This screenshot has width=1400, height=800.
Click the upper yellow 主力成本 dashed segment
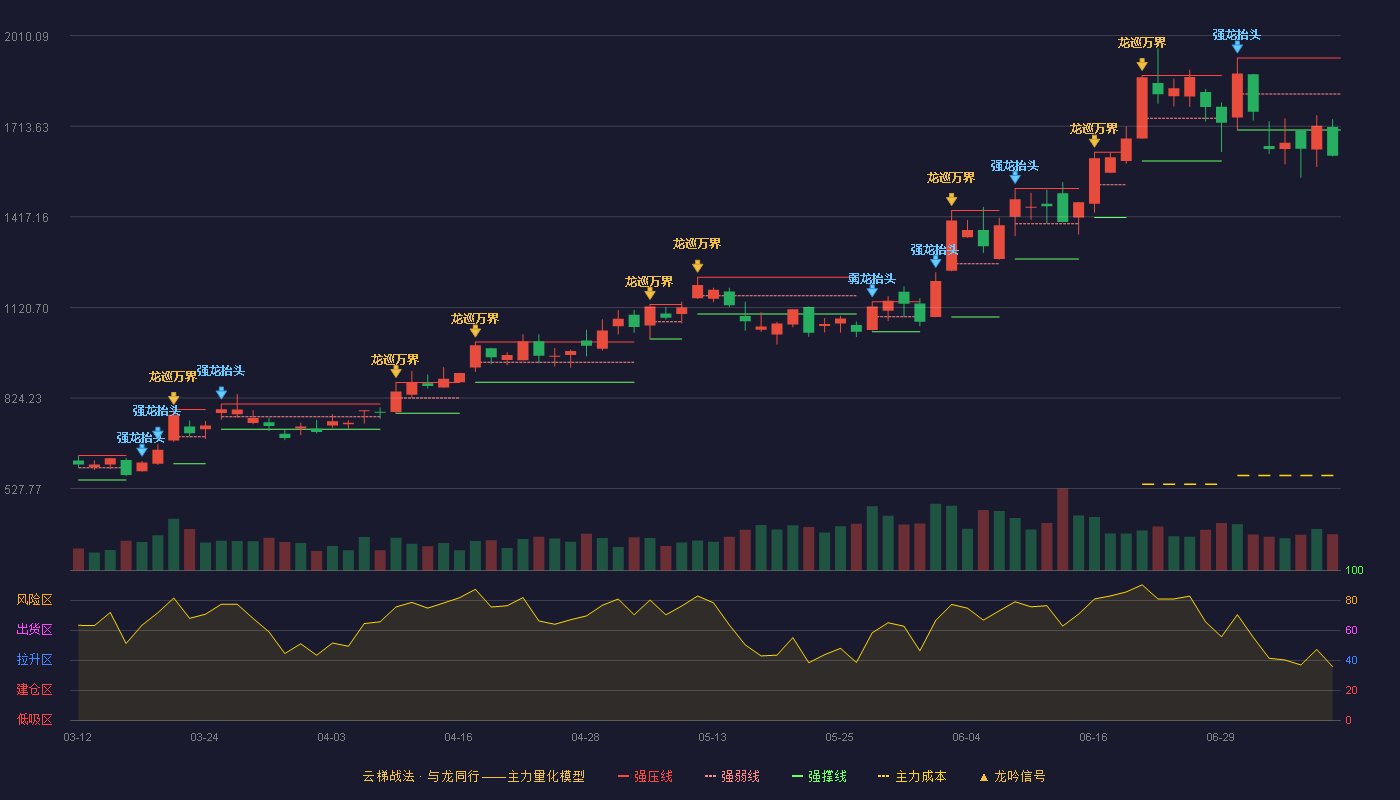click(1285, 475)
